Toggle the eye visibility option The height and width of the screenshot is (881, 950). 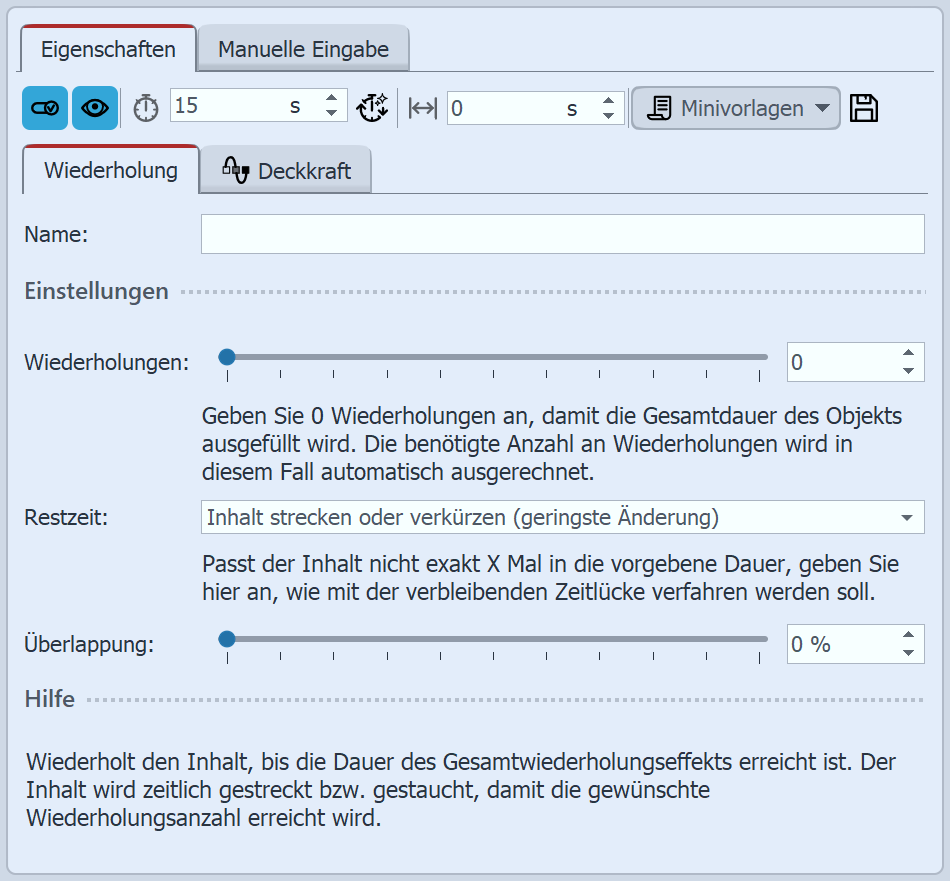tap(93, 107)
